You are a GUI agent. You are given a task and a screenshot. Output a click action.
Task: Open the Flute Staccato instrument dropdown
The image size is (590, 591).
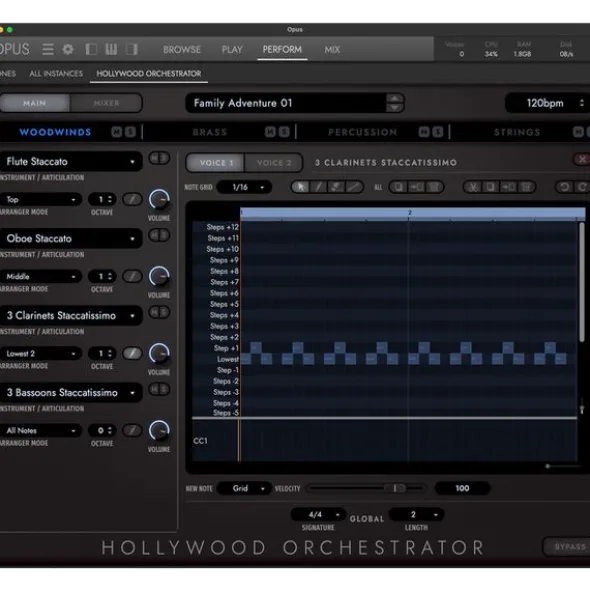point(71,162)
